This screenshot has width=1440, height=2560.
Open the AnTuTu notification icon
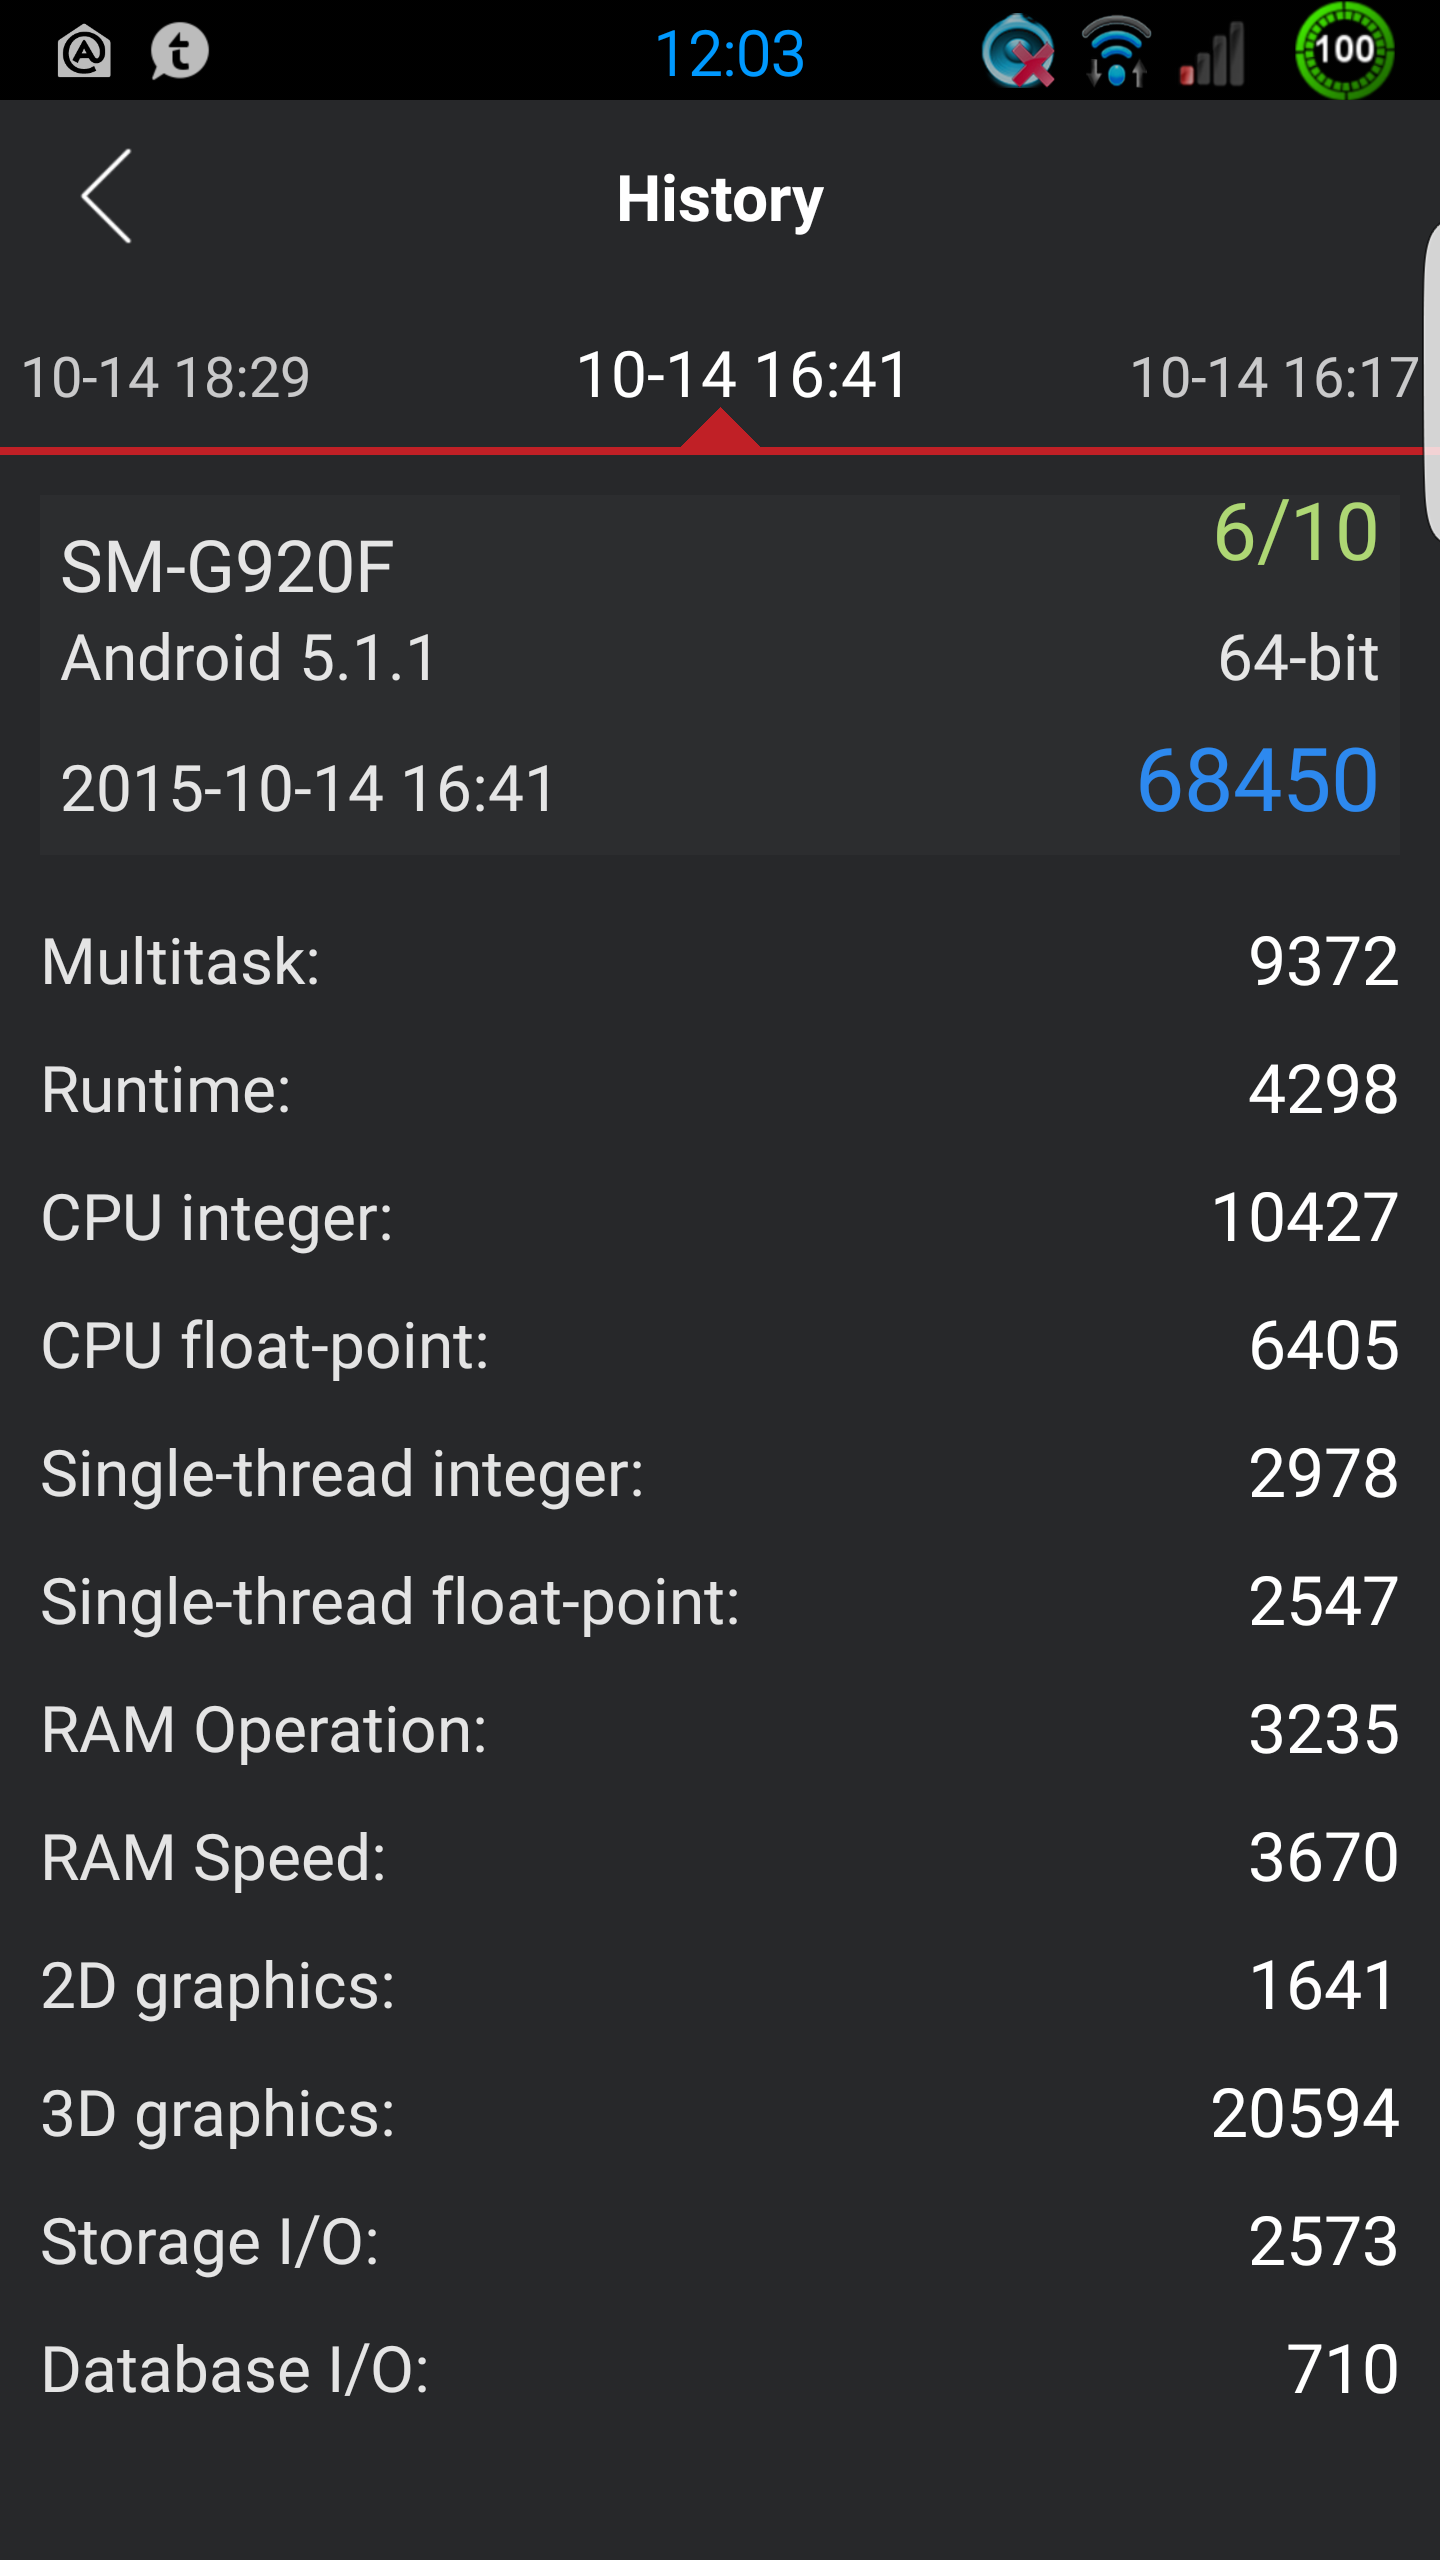tap(84, 51)
